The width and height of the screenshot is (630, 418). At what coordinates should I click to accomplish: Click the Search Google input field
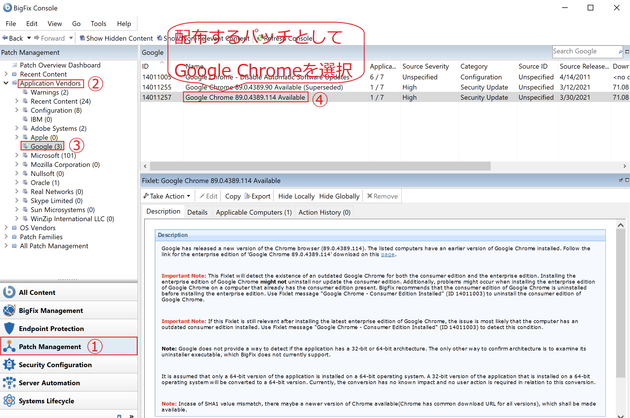(x=586, y=51)
